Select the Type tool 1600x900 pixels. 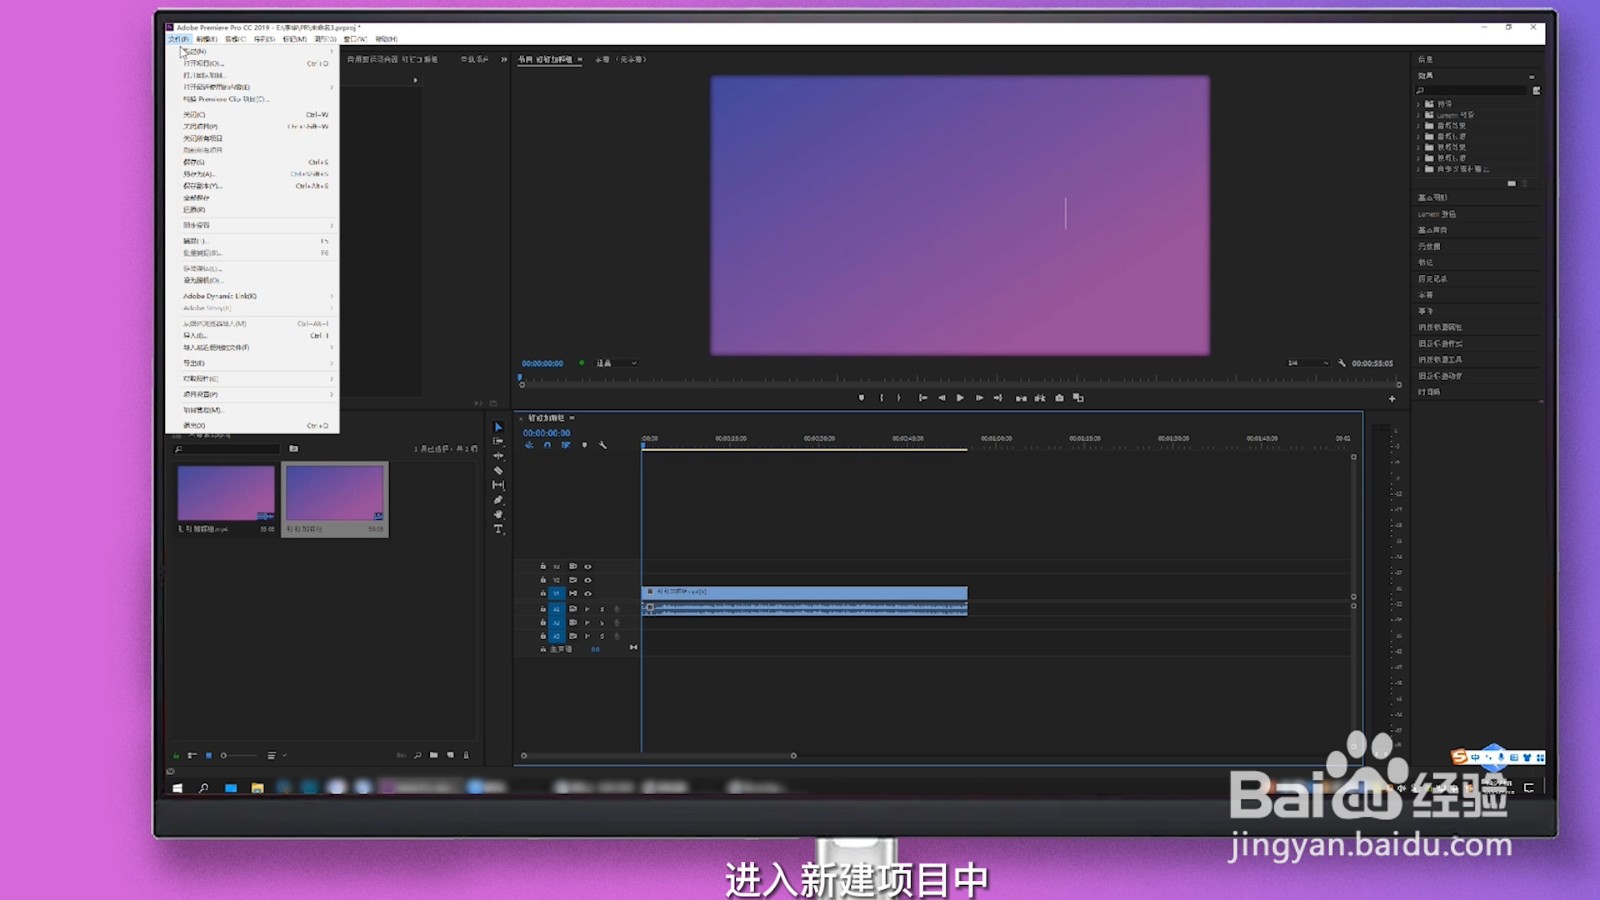tap(498, 529)
